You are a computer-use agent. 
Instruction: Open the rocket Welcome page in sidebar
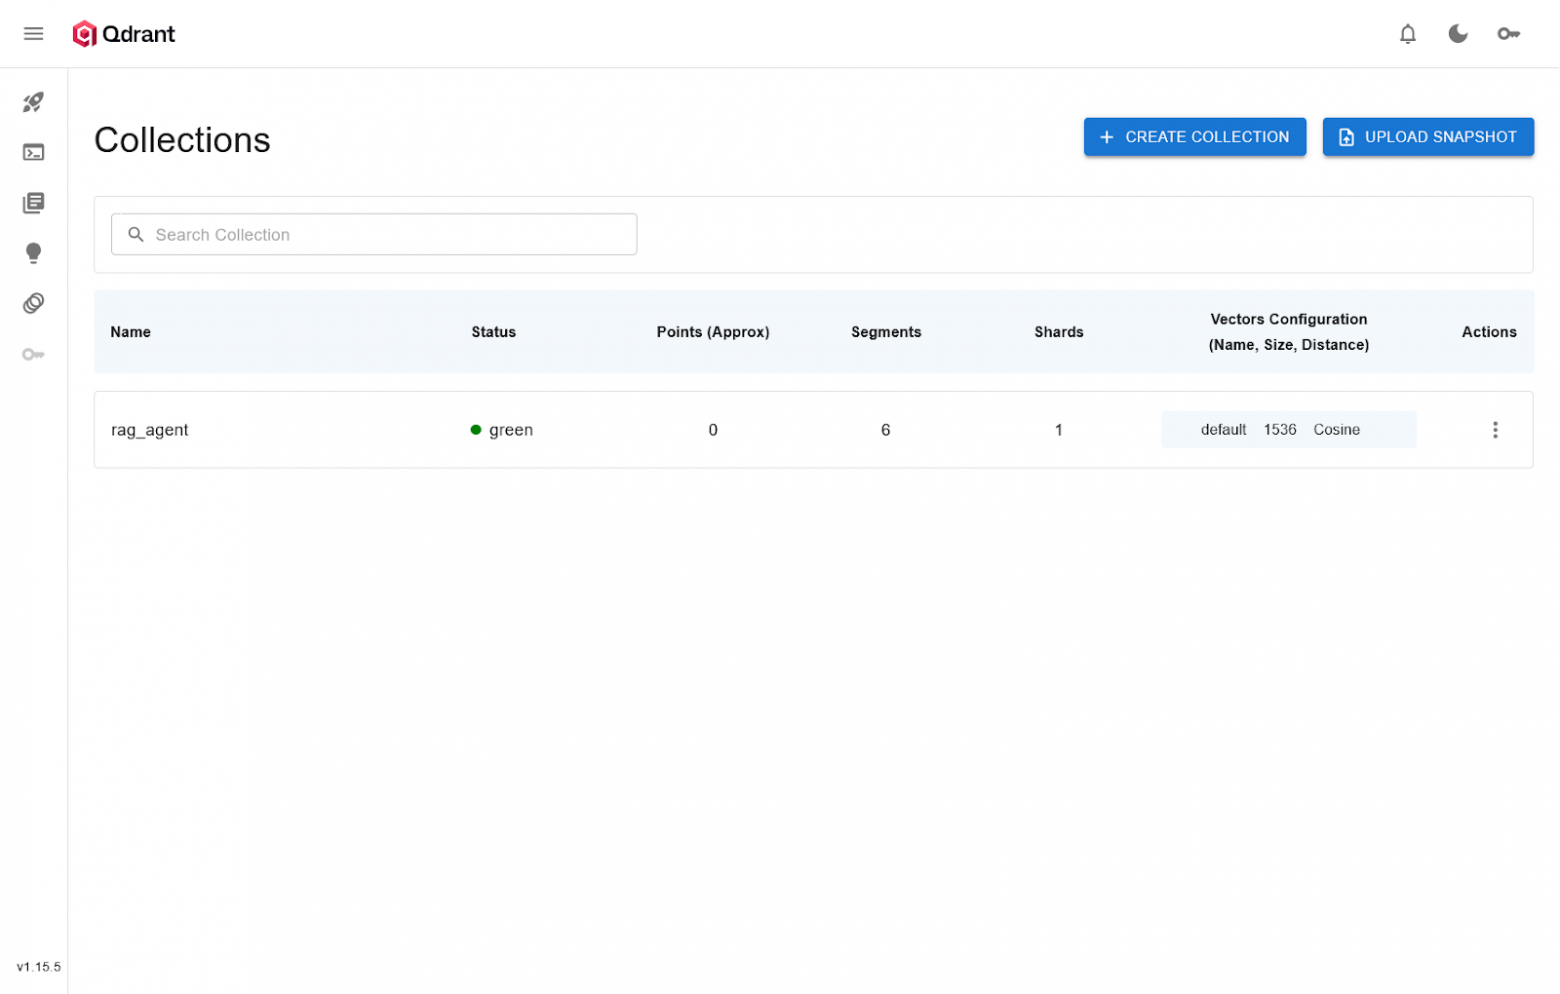click(33, 102)
